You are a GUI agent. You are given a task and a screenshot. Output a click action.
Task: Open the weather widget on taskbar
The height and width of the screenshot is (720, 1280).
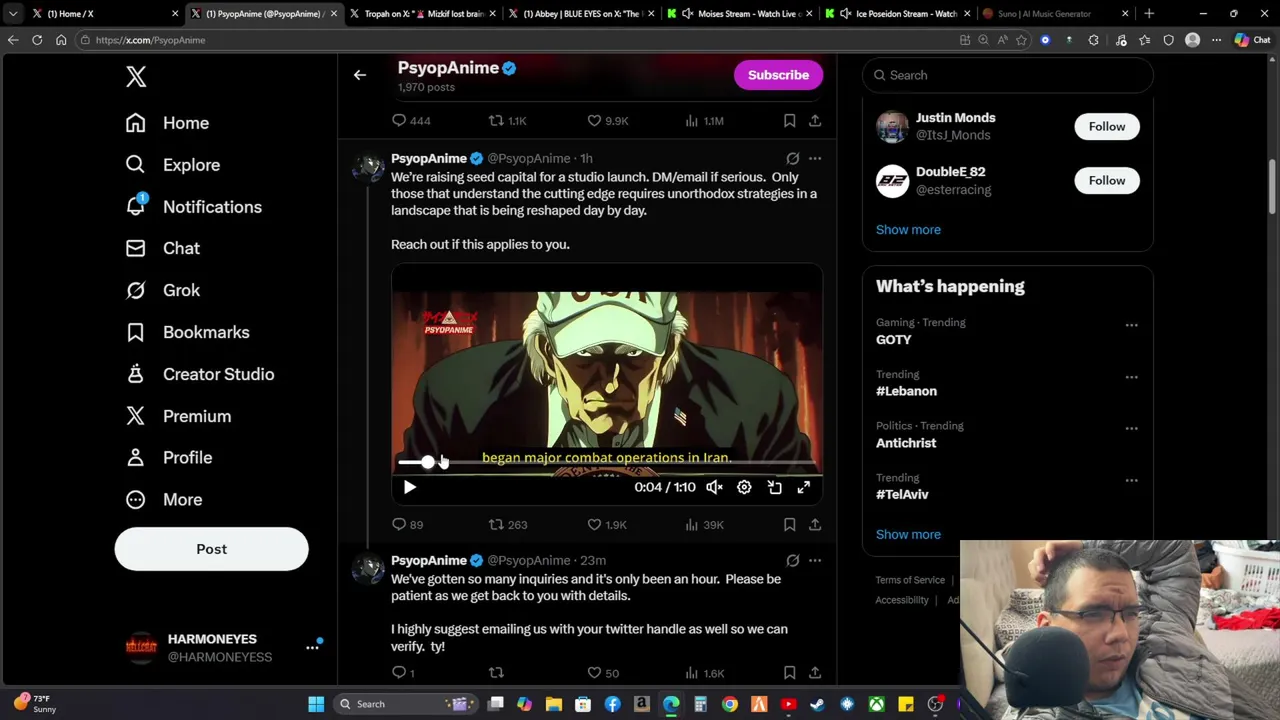pos(34,704)
